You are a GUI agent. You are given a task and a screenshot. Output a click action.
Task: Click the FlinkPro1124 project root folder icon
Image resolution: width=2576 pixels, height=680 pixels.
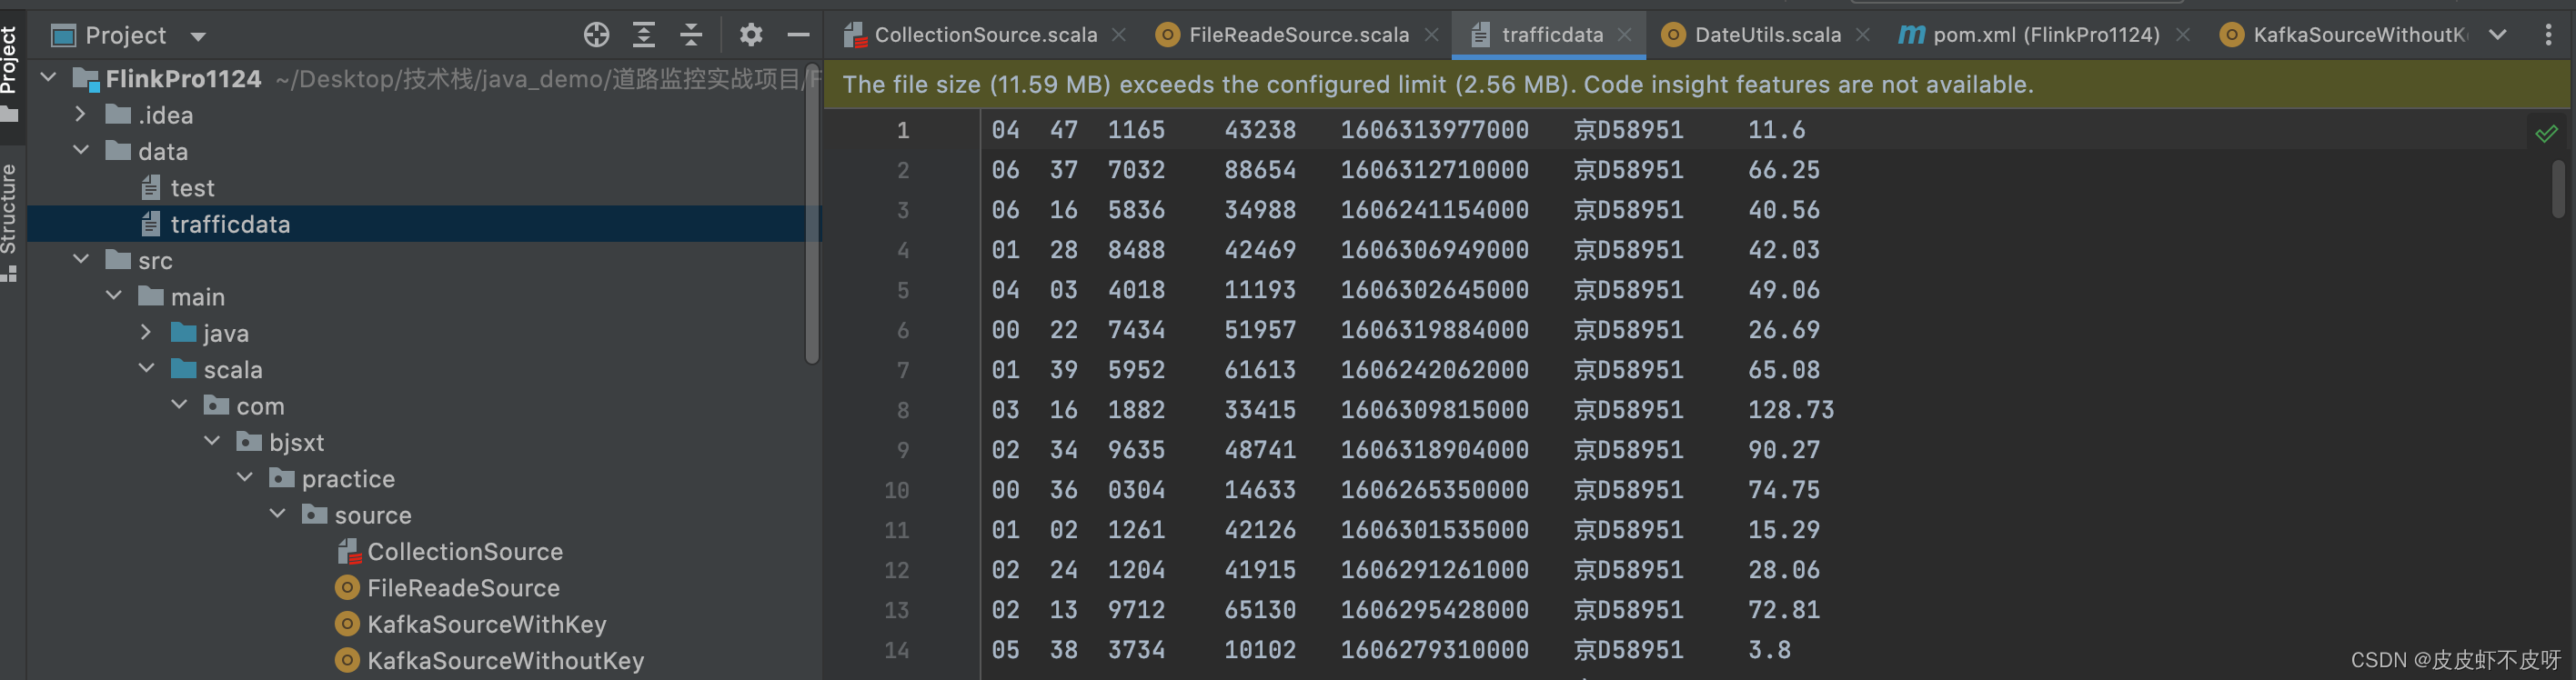[85, 78]
